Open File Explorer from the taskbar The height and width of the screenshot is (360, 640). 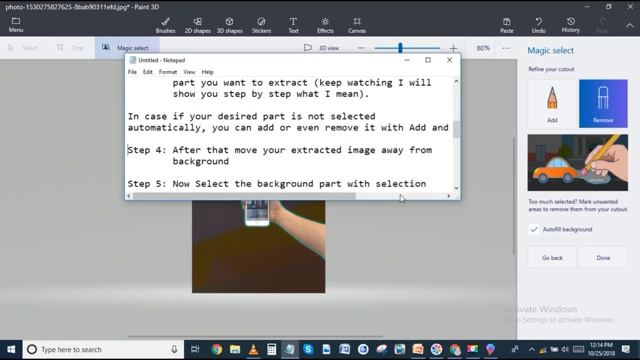click(x=235, y=349)
